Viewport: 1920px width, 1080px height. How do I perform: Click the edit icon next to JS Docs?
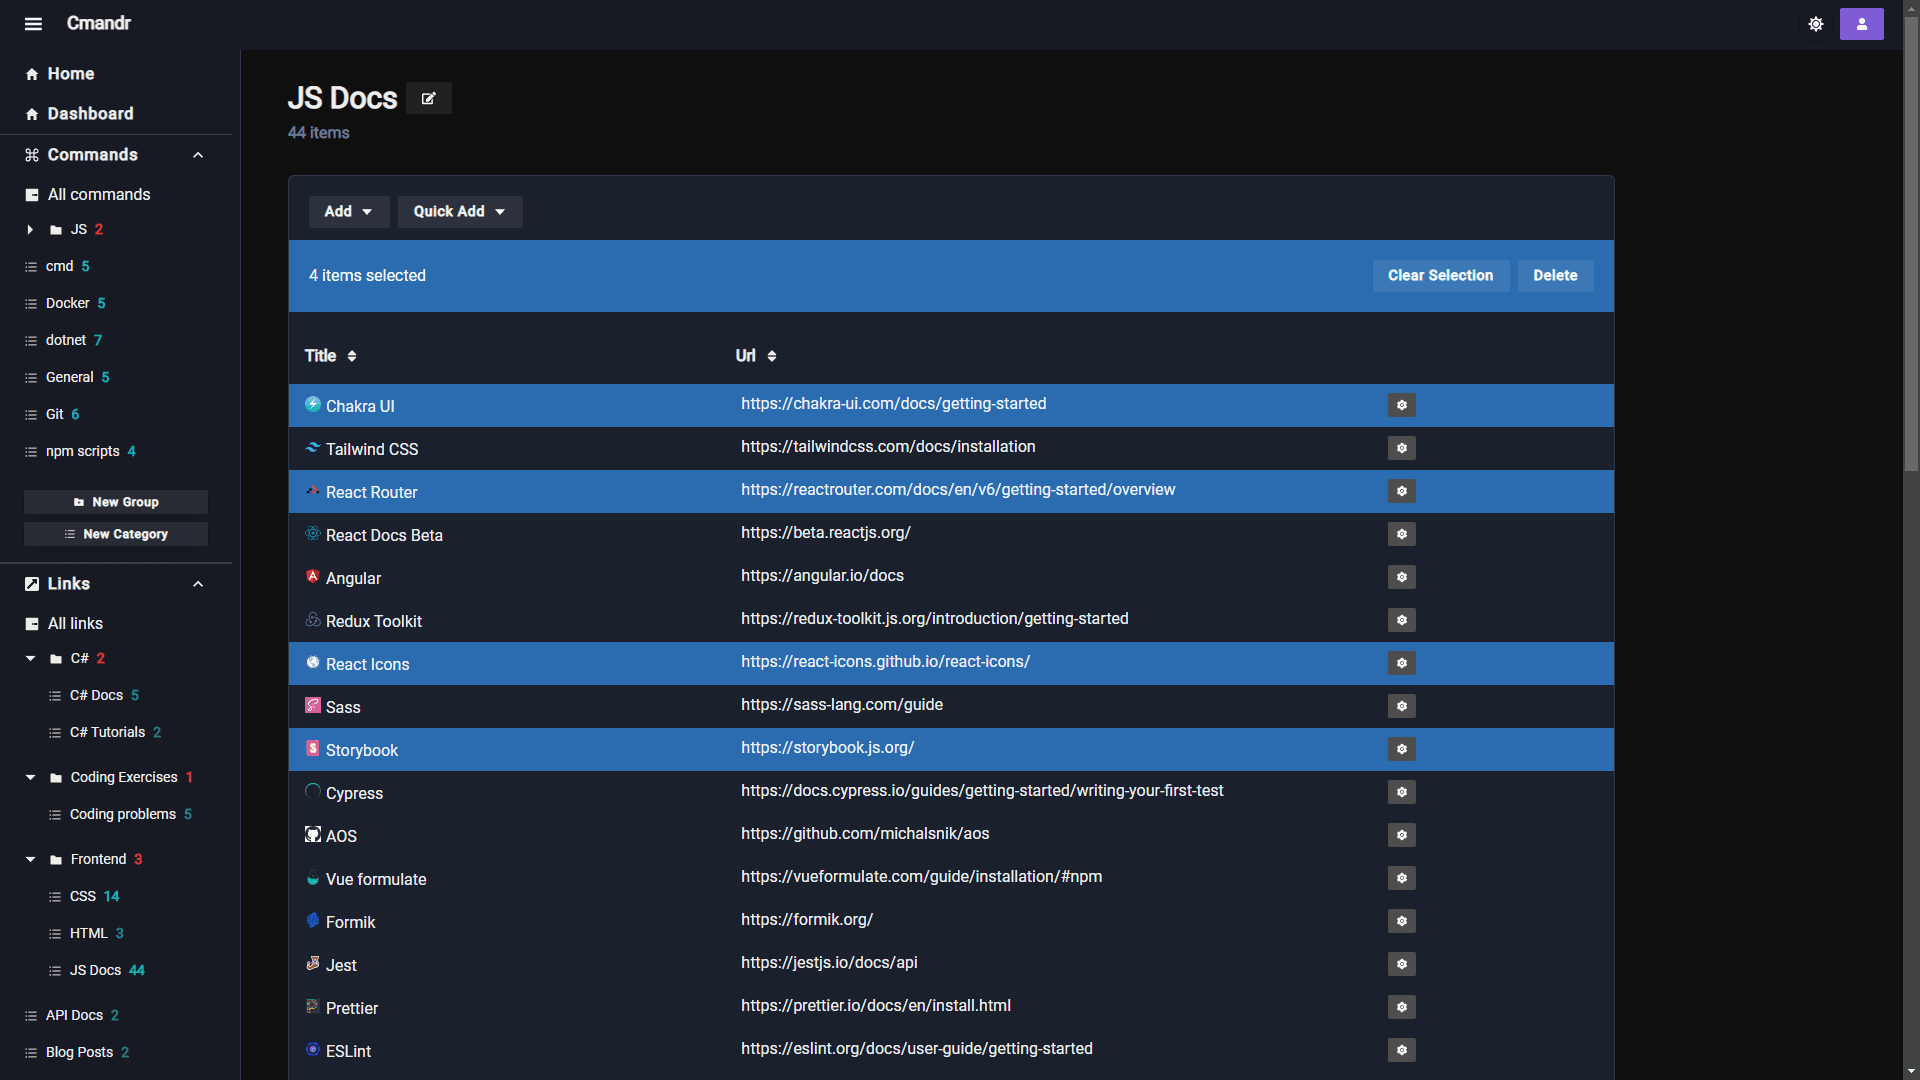(429, 98)
